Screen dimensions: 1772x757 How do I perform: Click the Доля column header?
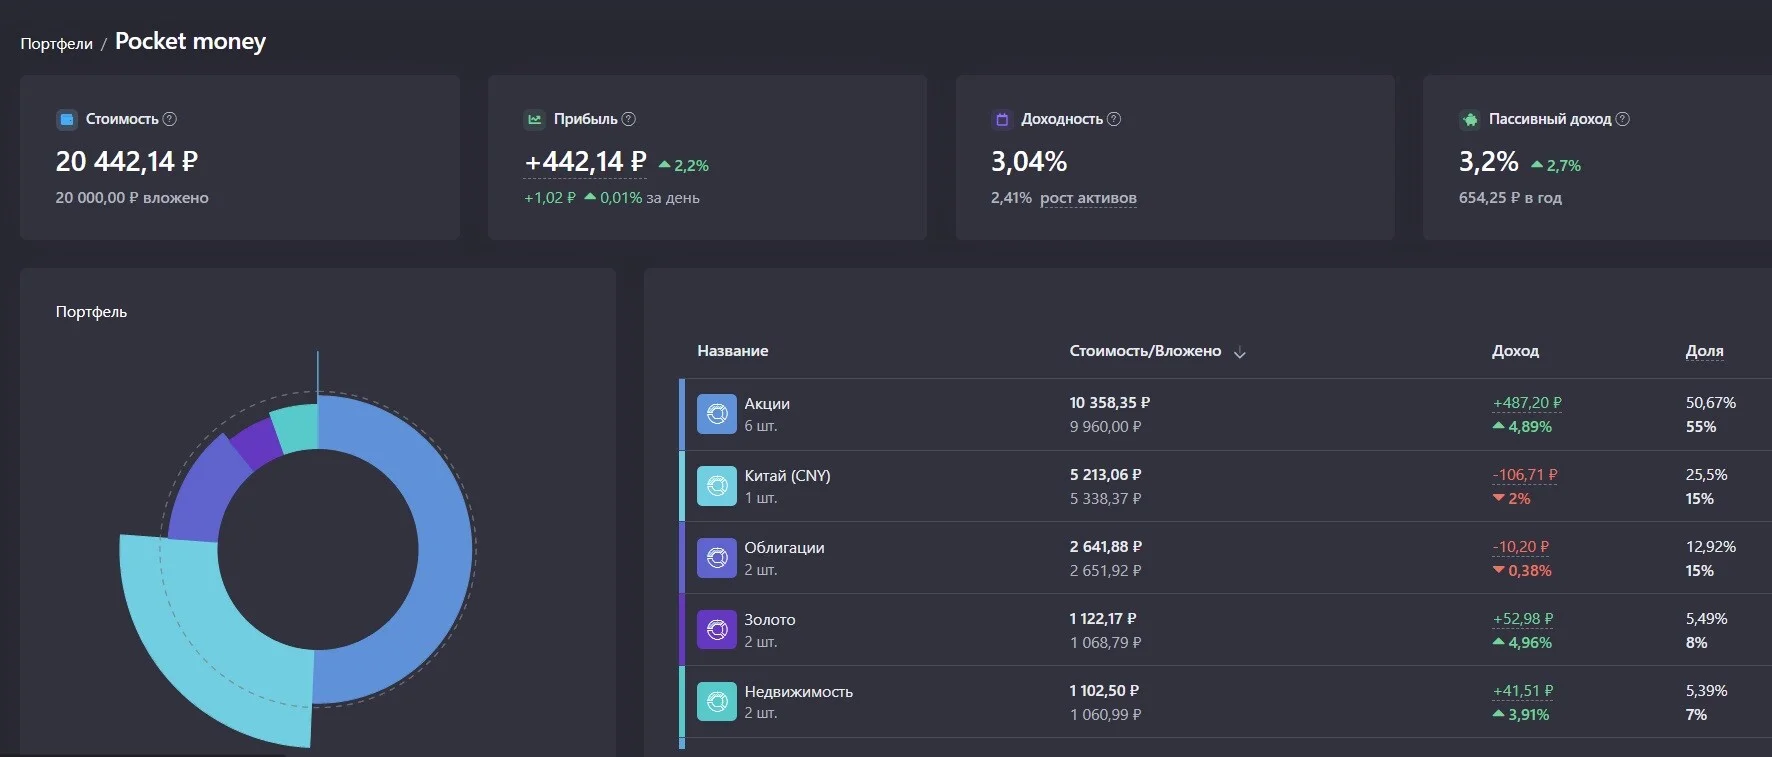(x=1705, y=351)
